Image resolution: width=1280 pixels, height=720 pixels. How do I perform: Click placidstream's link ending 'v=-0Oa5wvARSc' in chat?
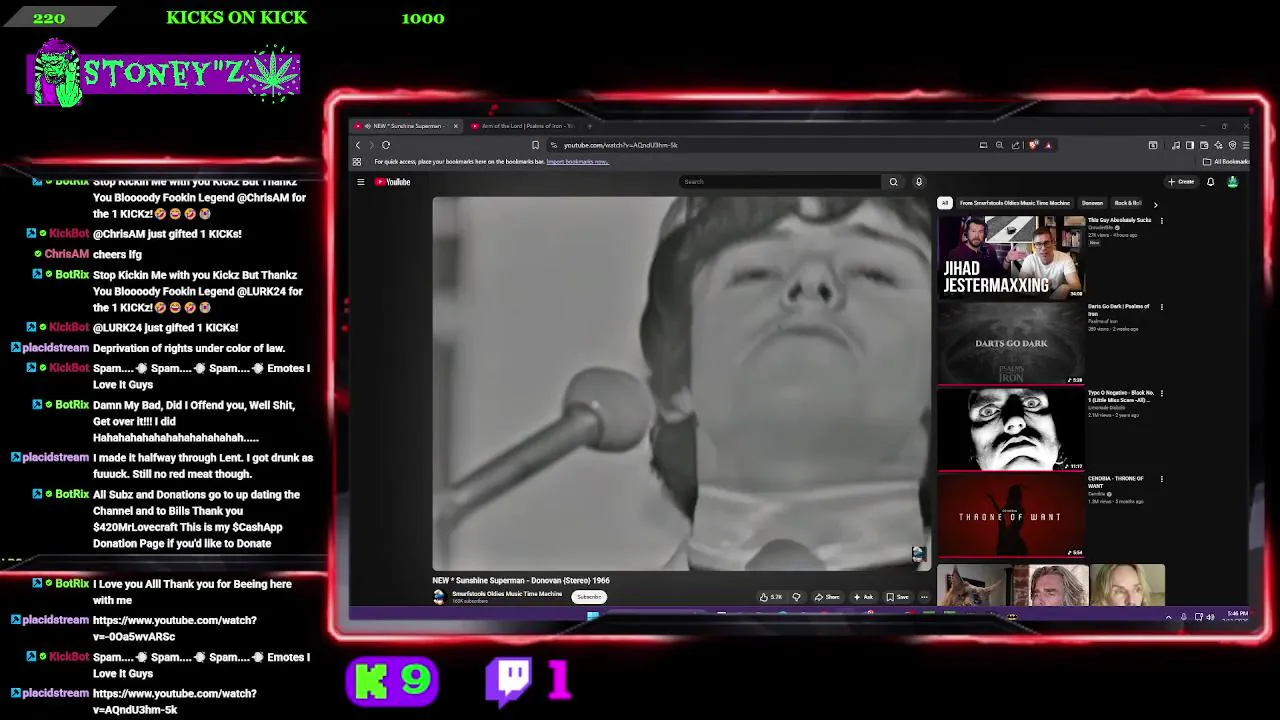175,628
